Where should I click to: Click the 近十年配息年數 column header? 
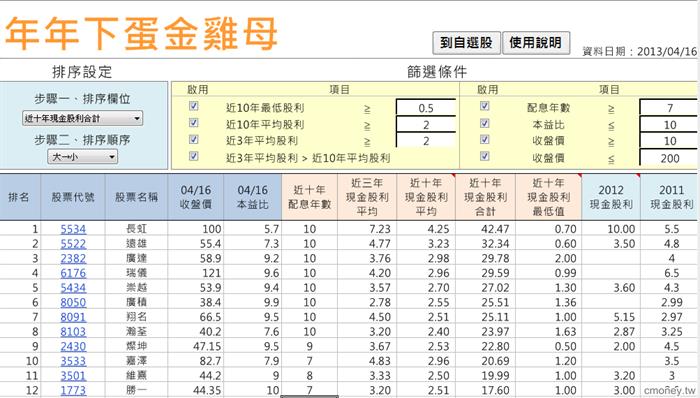[309, 197]
